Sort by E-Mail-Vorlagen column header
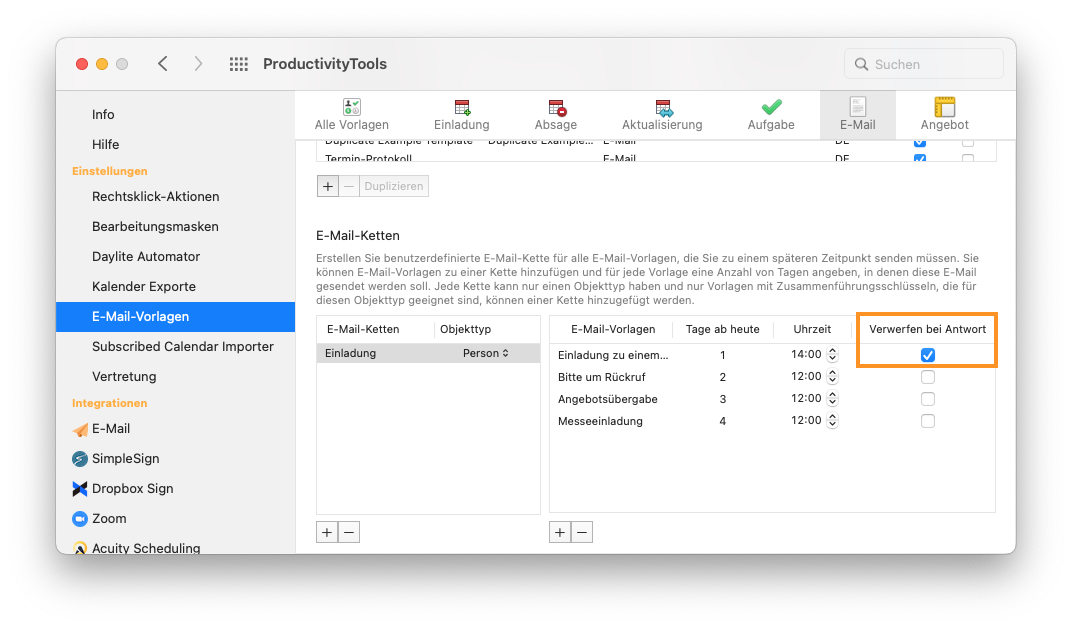The image size is (1072, 628). 613,329
